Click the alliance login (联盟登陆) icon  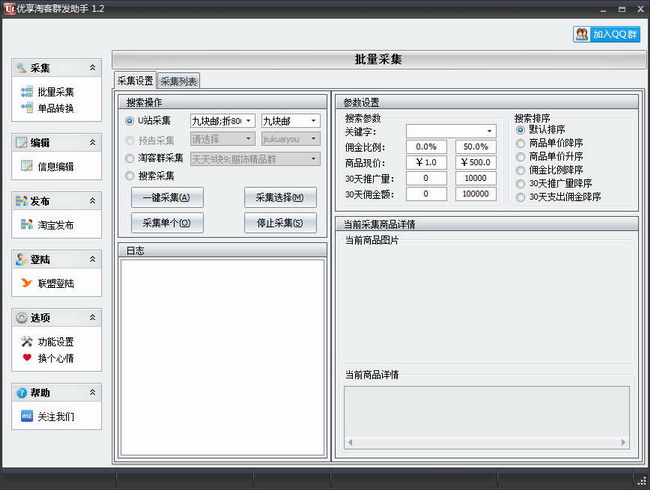[x=27, y=283]
